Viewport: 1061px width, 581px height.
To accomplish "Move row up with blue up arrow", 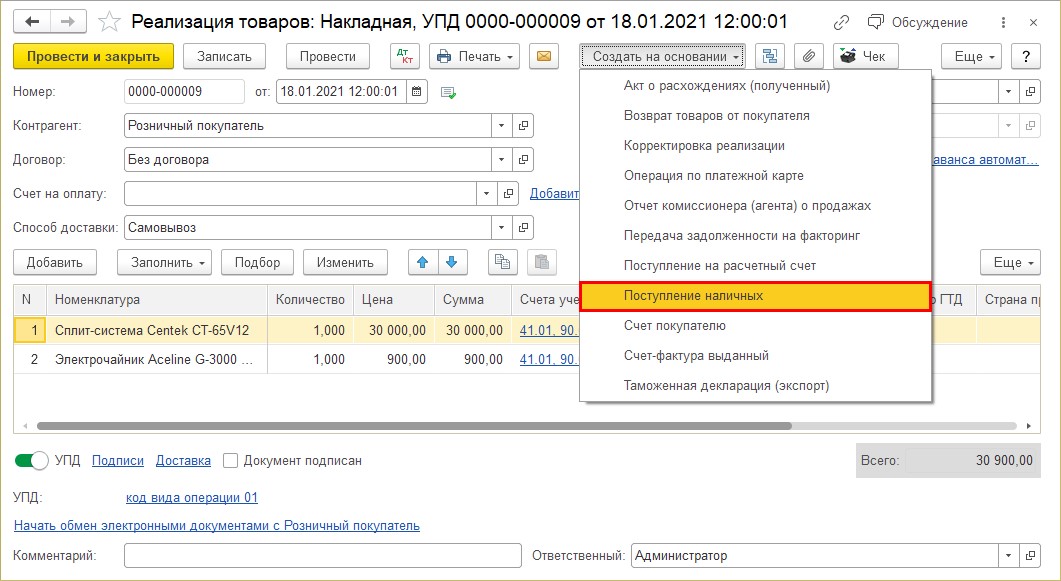I will pyautogui.click(x=422, y=262).
